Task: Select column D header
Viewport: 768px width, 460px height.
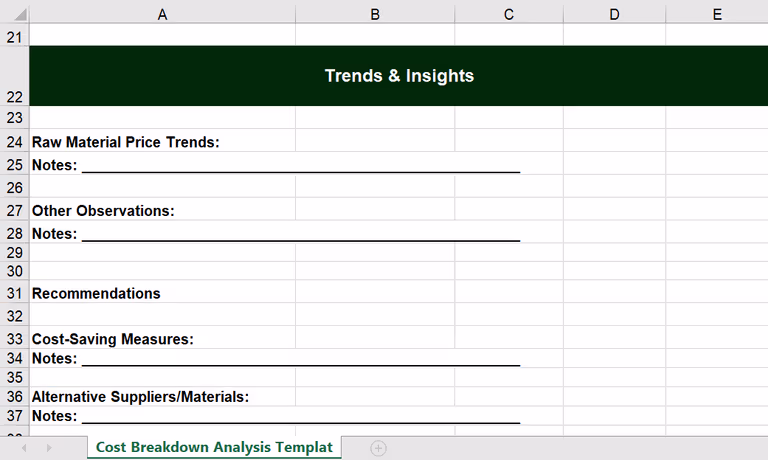Action: (x=614, y=15)
